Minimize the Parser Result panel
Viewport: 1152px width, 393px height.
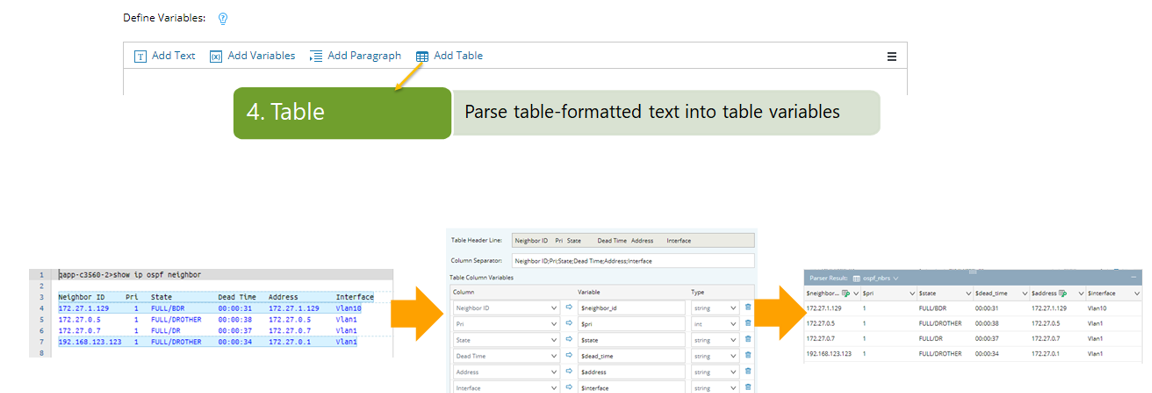[1134, 278]
